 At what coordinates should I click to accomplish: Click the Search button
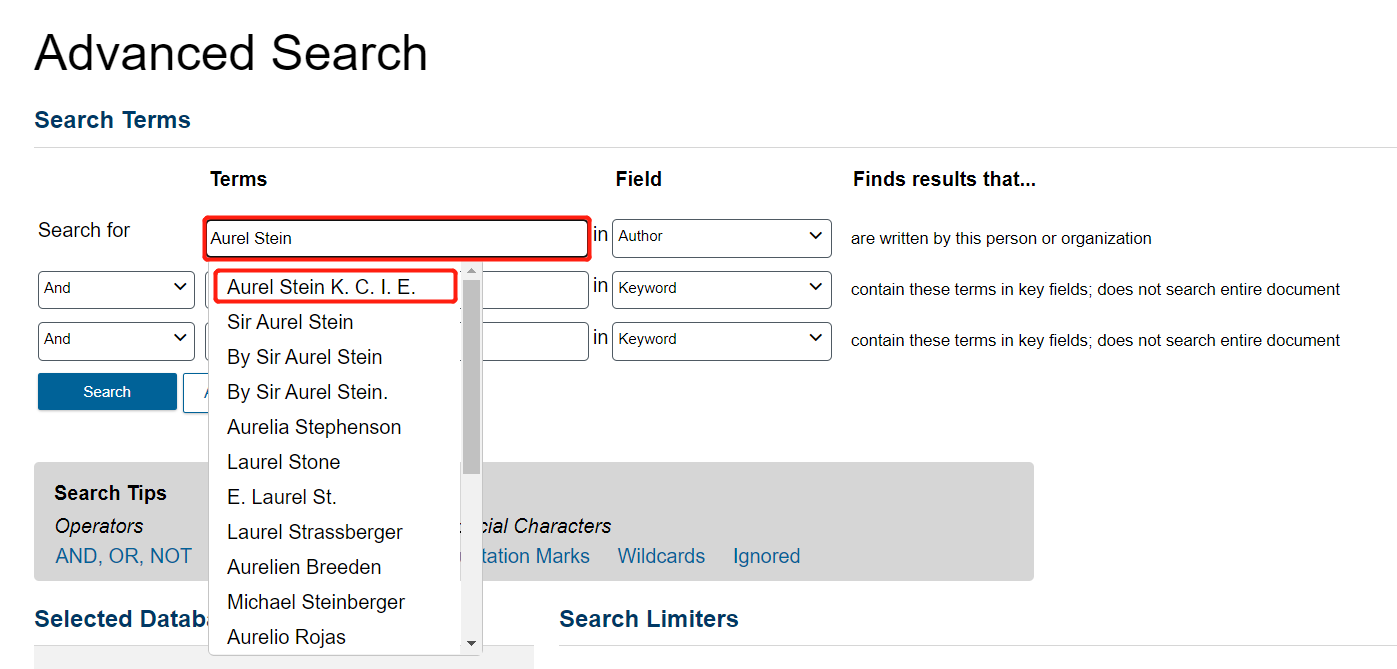tap(106, 391)
